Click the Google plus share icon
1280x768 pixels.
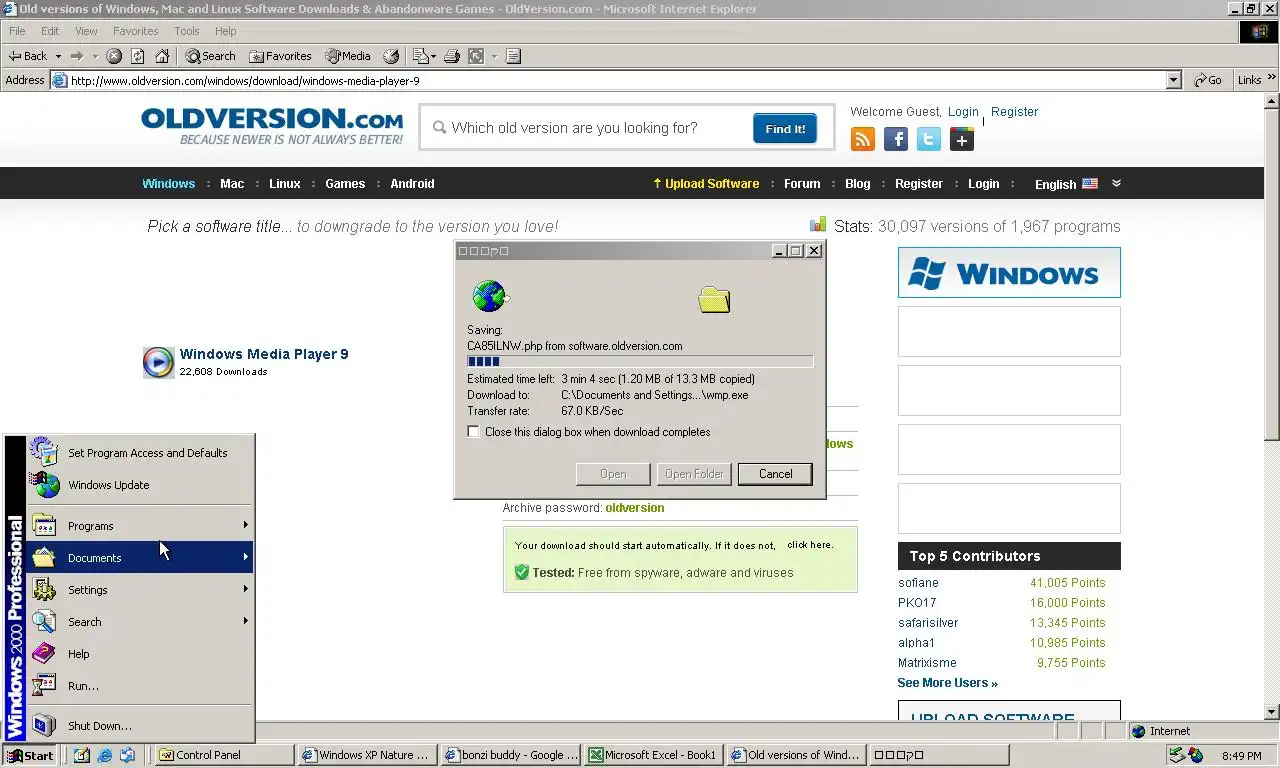(x=962, y=140)
